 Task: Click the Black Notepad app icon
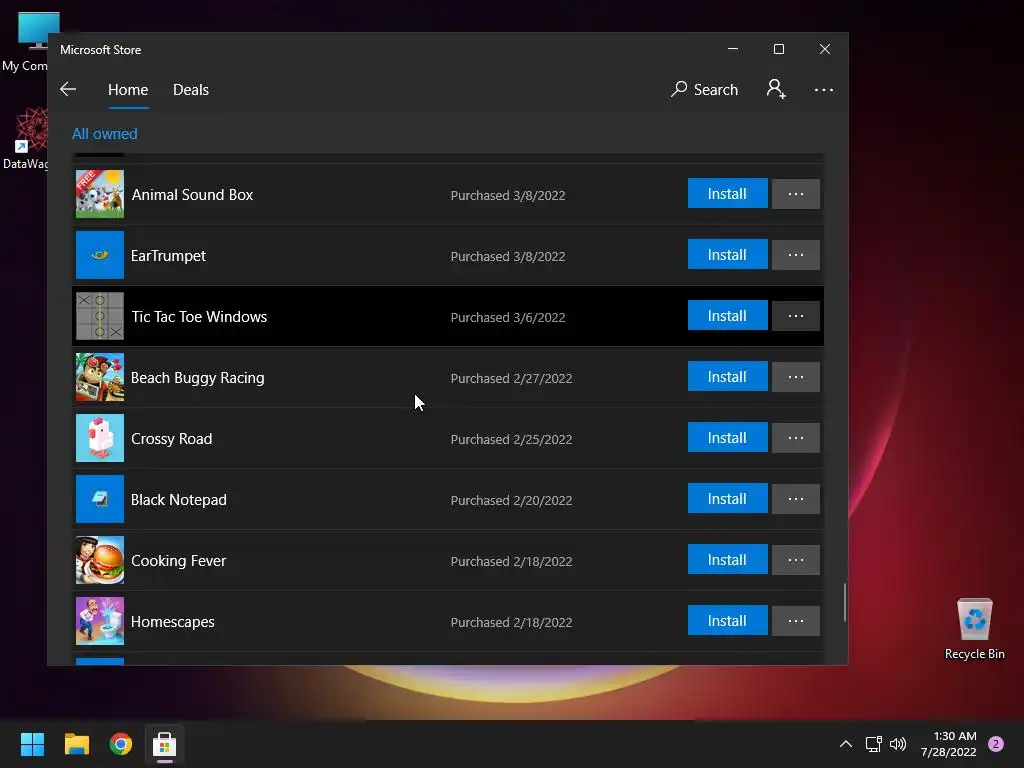(x=100, y=499)
